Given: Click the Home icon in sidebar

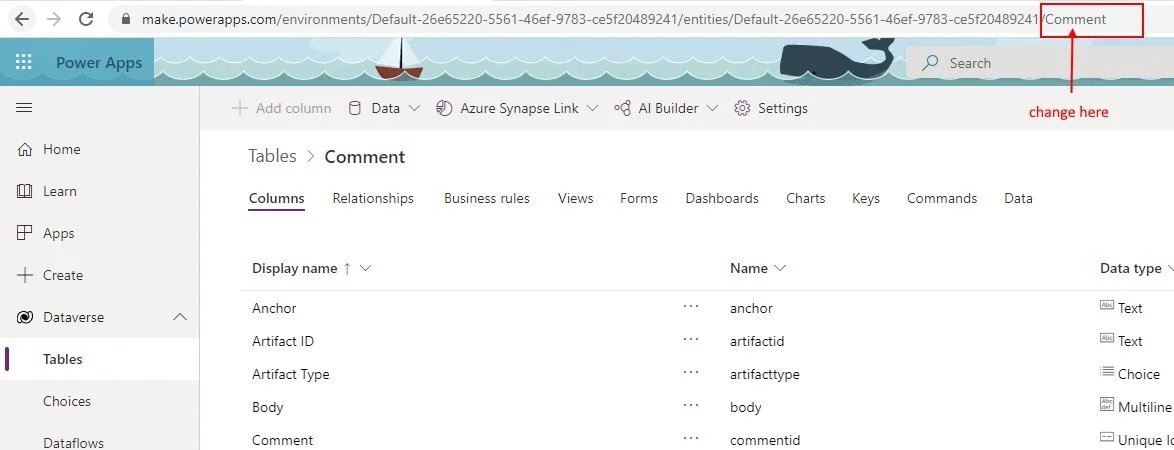Looking at the screenshot, I should click(25, 149).
